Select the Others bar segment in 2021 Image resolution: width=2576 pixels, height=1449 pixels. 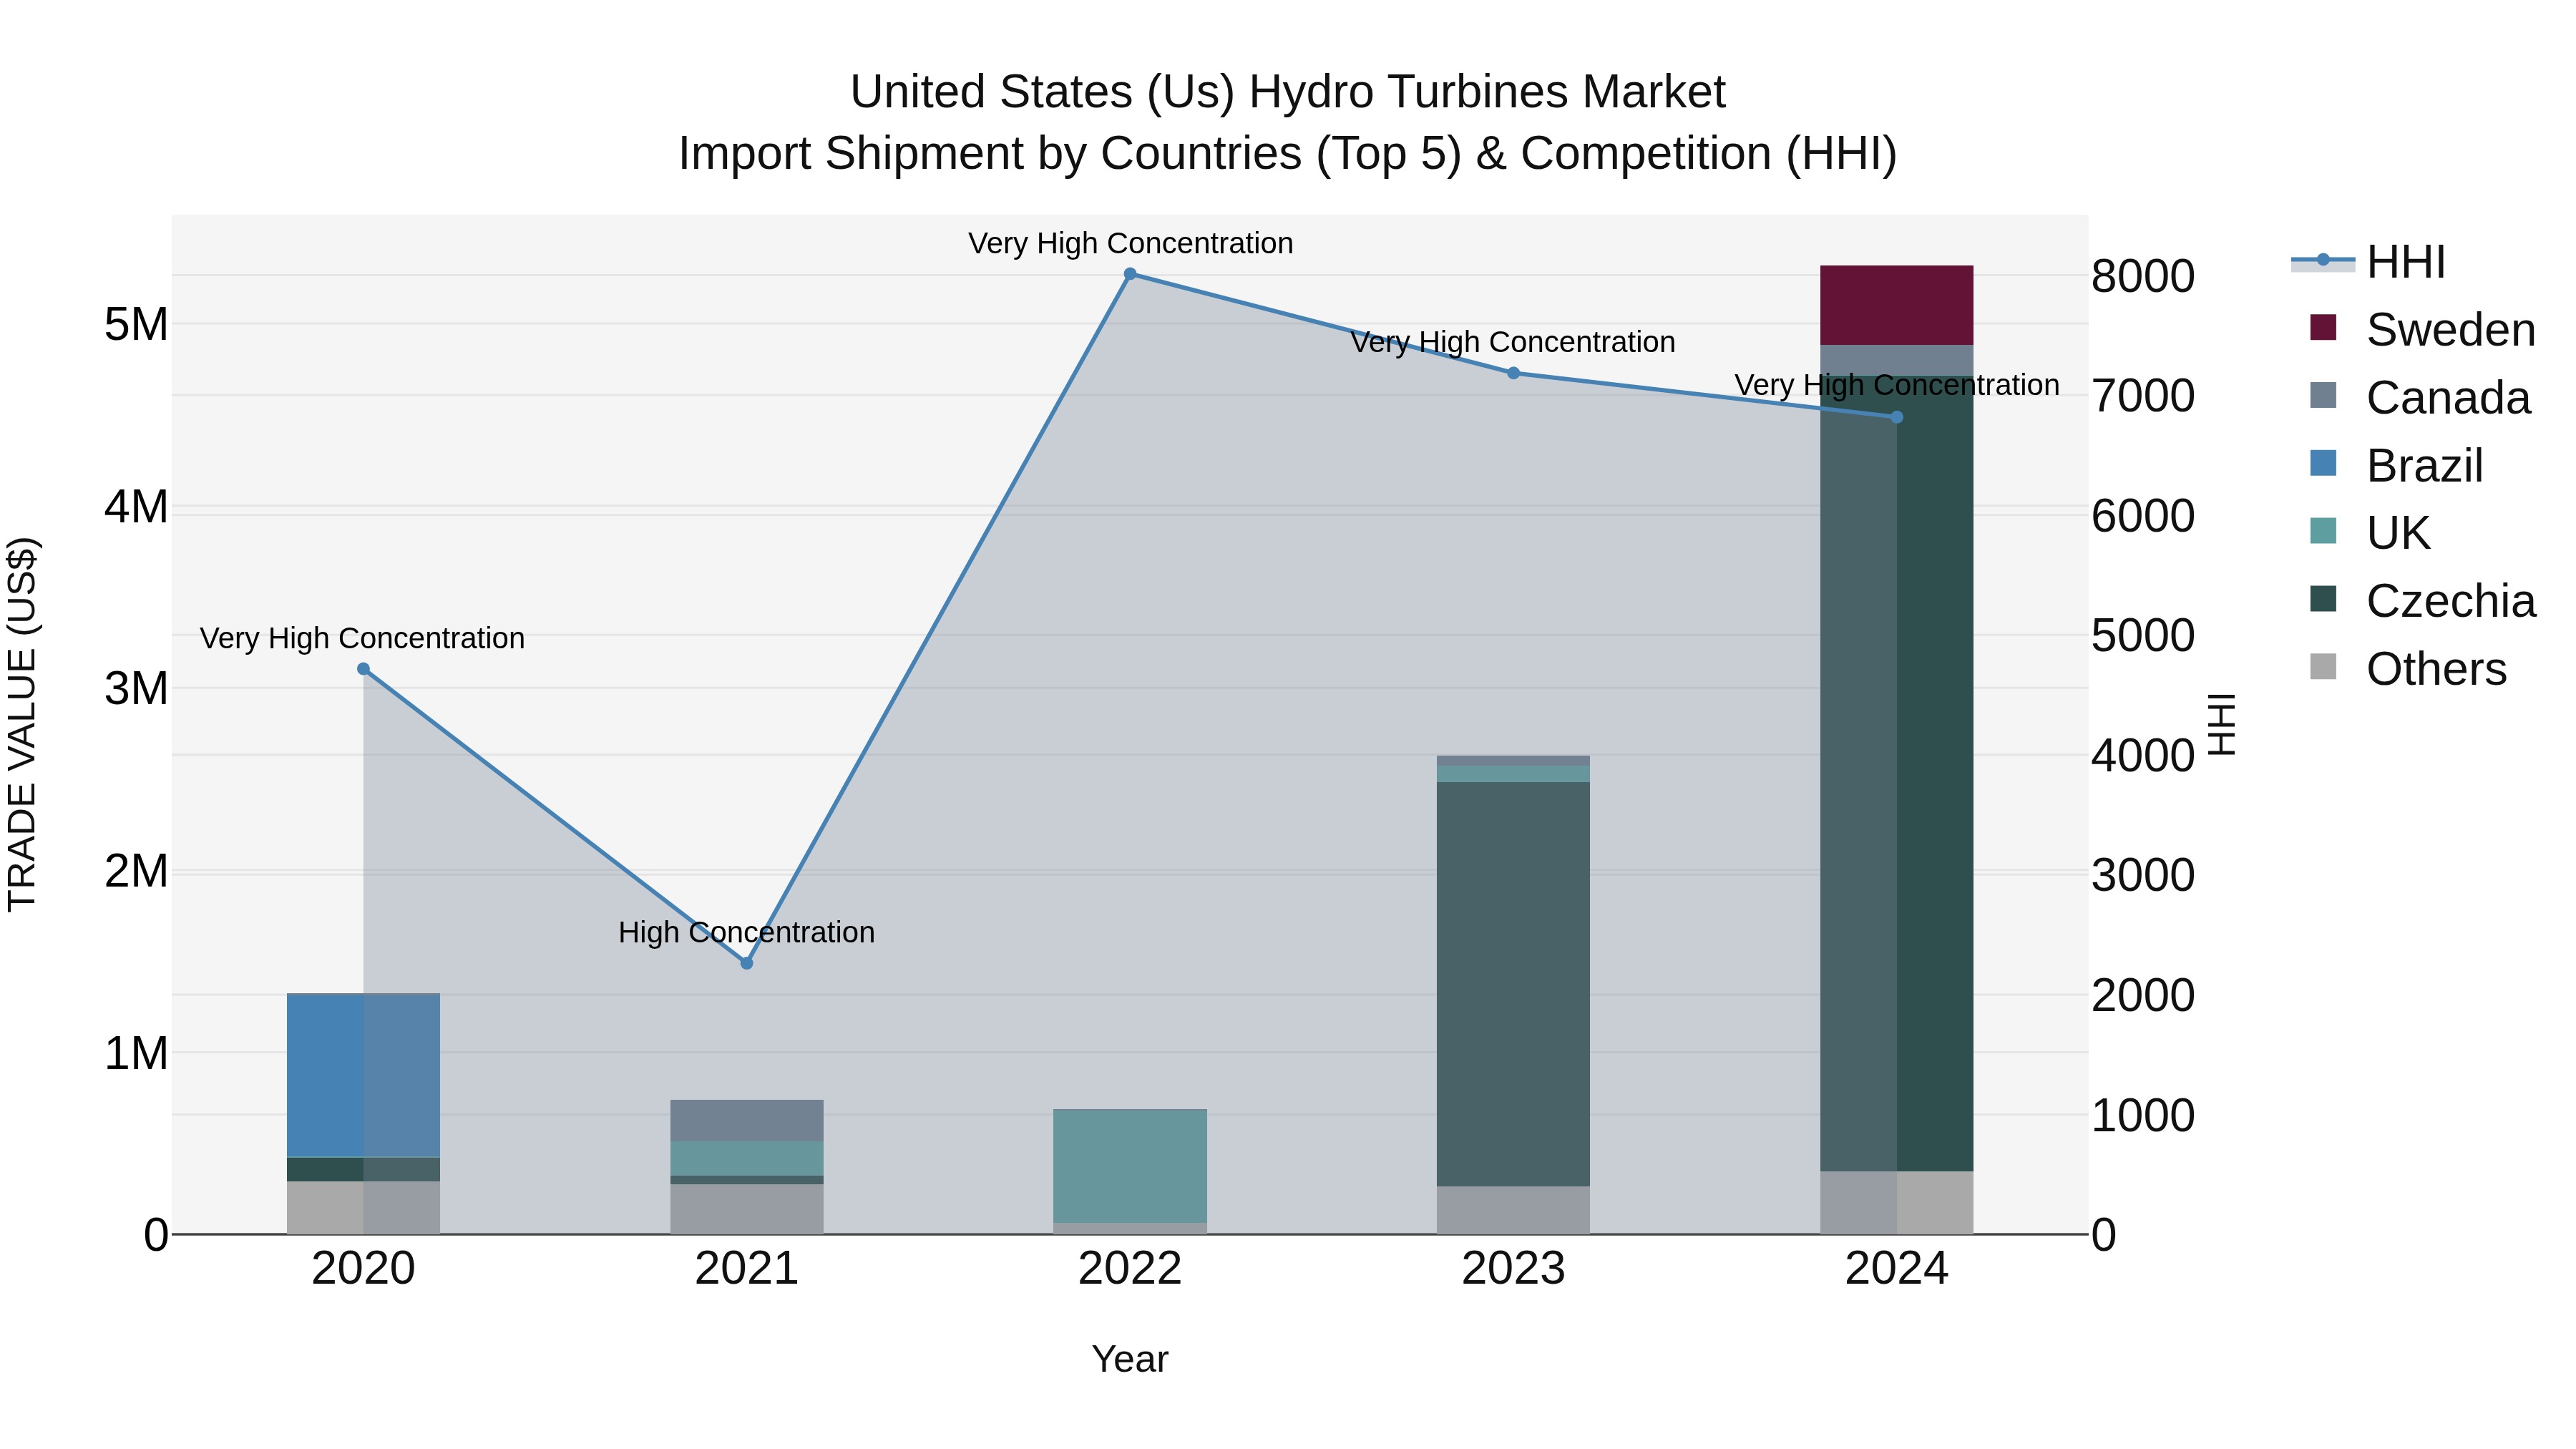[x=746, y=1209]
